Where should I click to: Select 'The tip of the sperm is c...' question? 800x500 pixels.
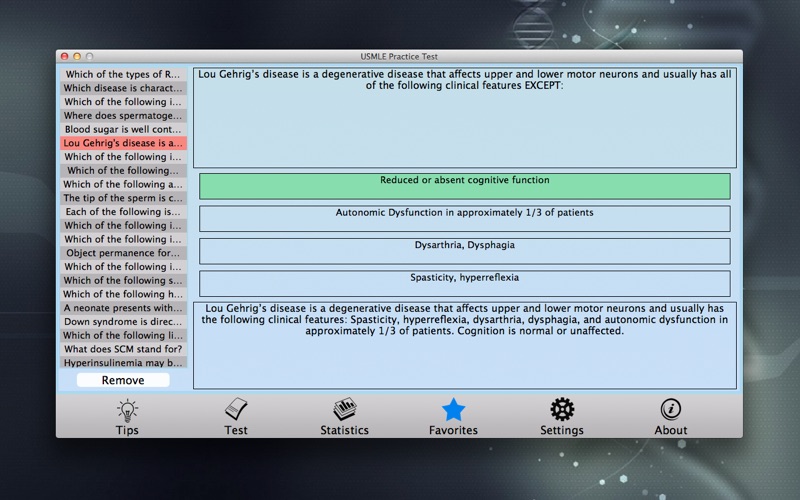123,198
